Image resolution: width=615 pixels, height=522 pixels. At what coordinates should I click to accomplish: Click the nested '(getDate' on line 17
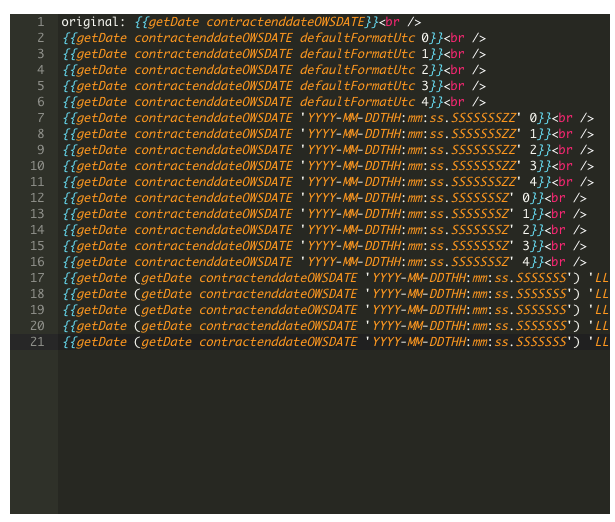[x=163, y=278]
